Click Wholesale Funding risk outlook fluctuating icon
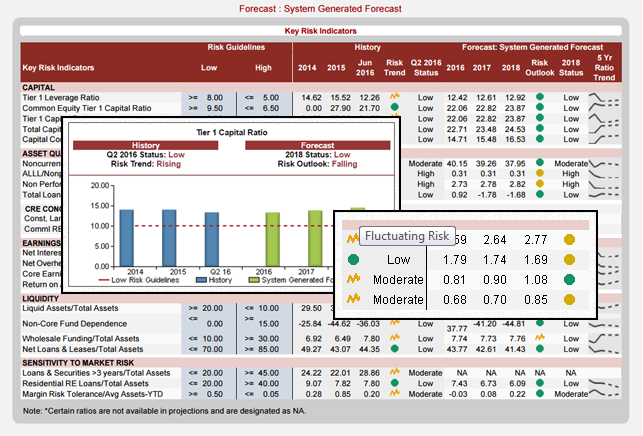Screen dimensions: 643x436 click(x=540, y=337)
